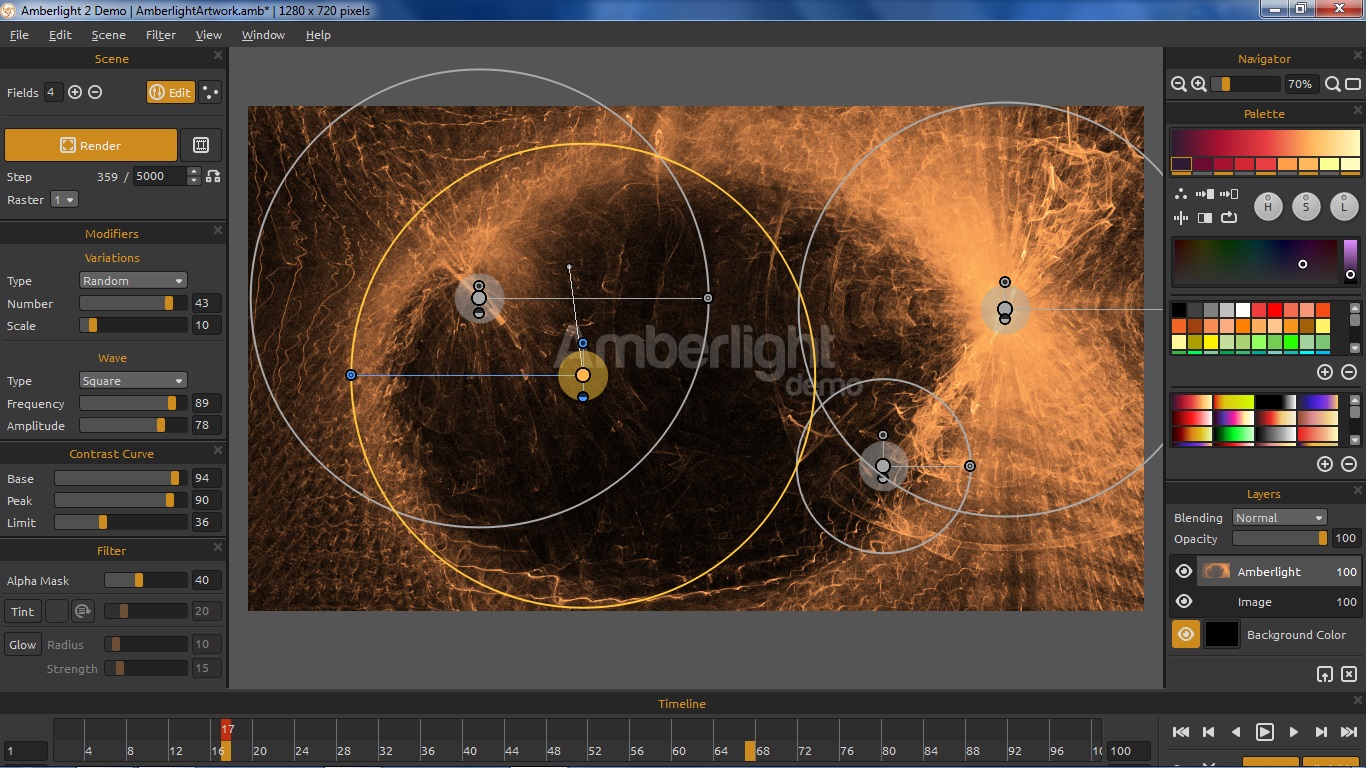Toggle the Glow filter
The height and width of the screenshot is (768, 1366).
point(23,645)
